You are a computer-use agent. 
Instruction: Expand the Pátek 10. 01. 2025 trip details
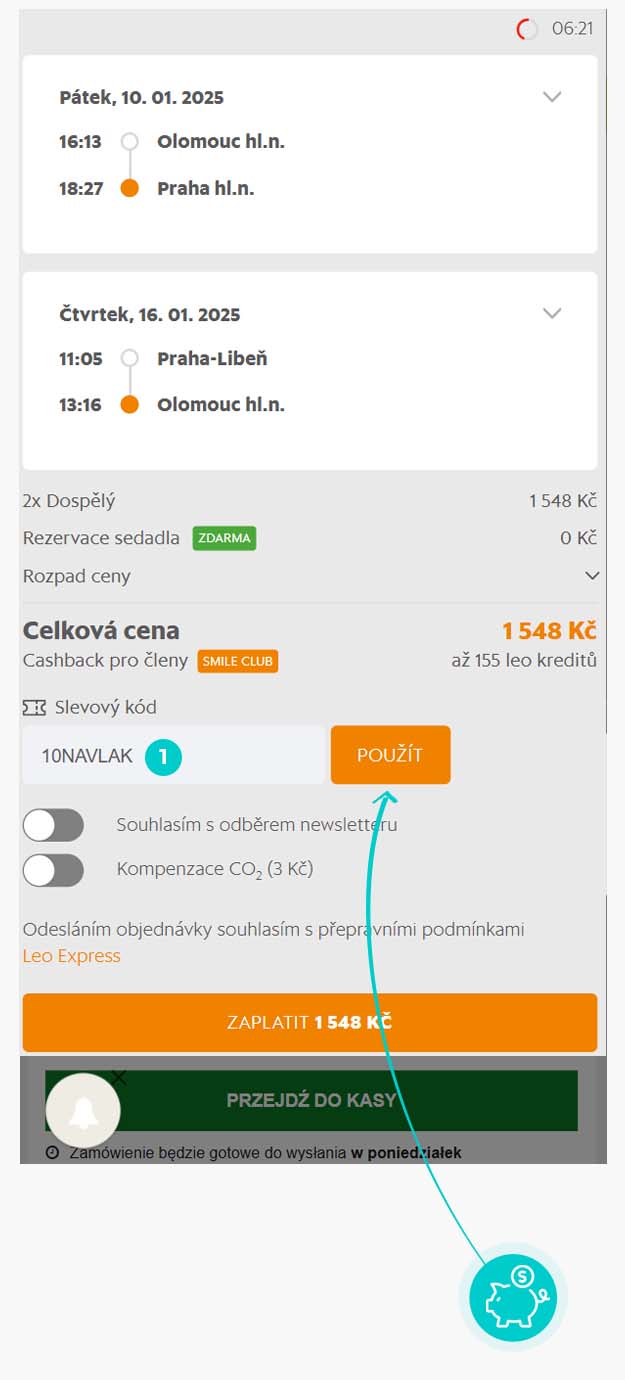(x=552, y=97)
